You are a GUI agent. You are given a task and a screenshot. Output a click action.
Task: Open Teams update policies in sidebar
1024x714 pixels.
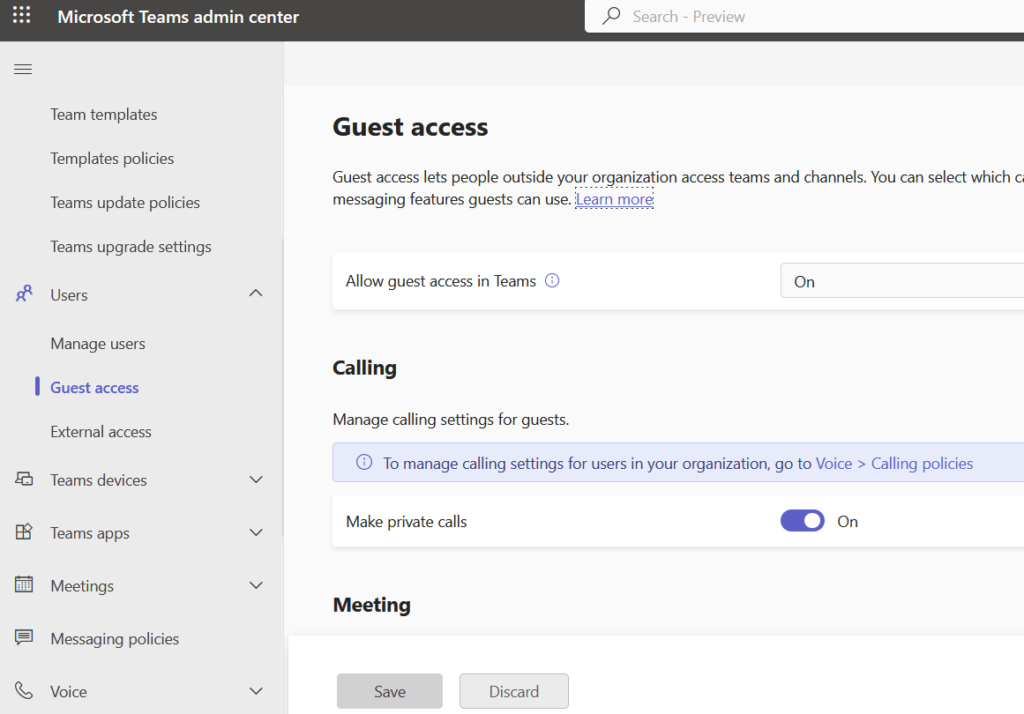point(125,203)
